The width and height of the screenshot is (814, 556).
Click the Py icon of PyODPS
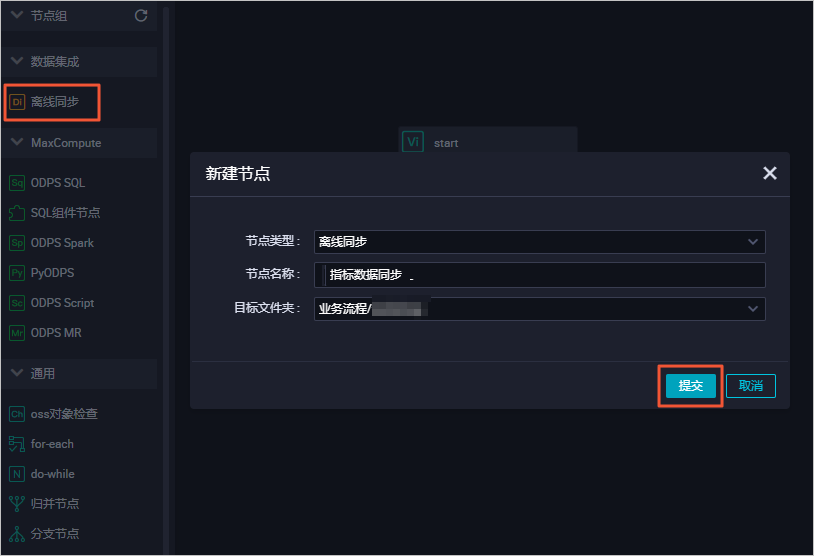[17, 273]
